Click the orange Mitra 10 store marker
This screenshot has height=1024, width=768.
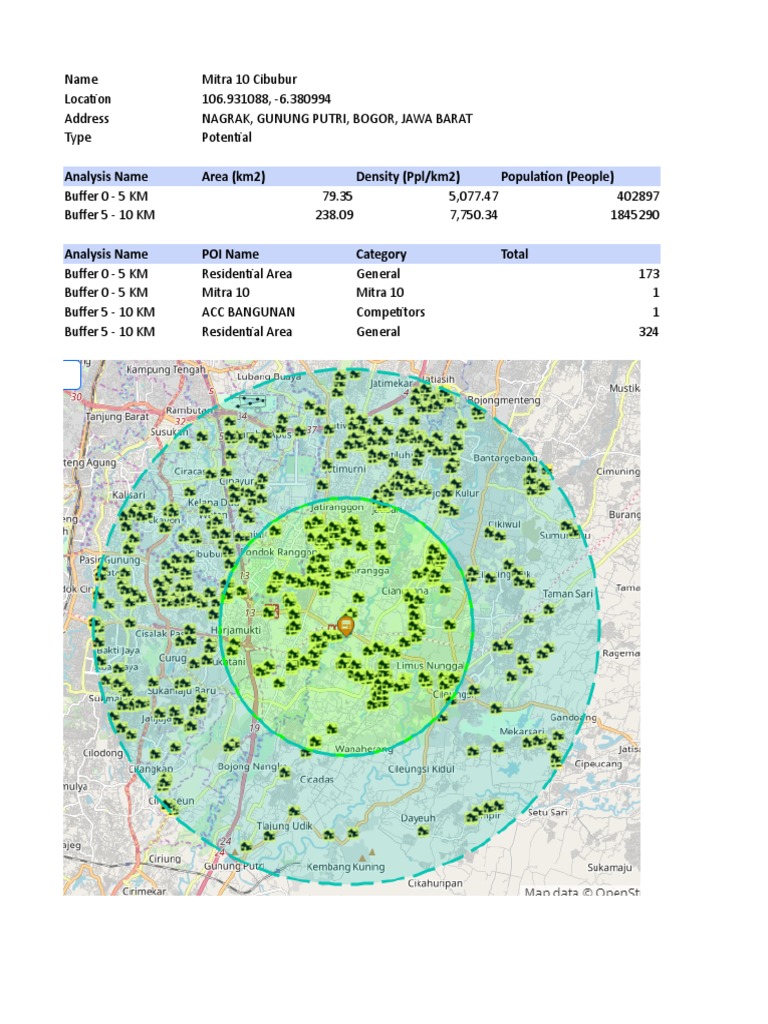[346, 626]
